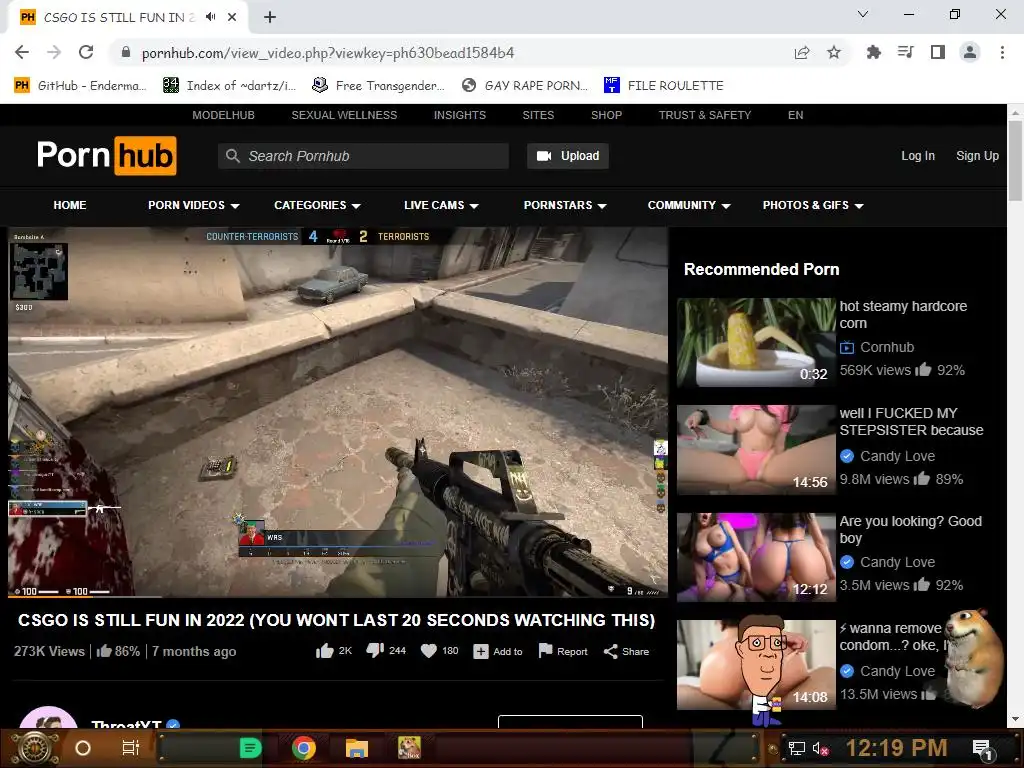This screenshot has height=768, width=1024.
Task: Go back to the previous page
Action: (22, 52)
